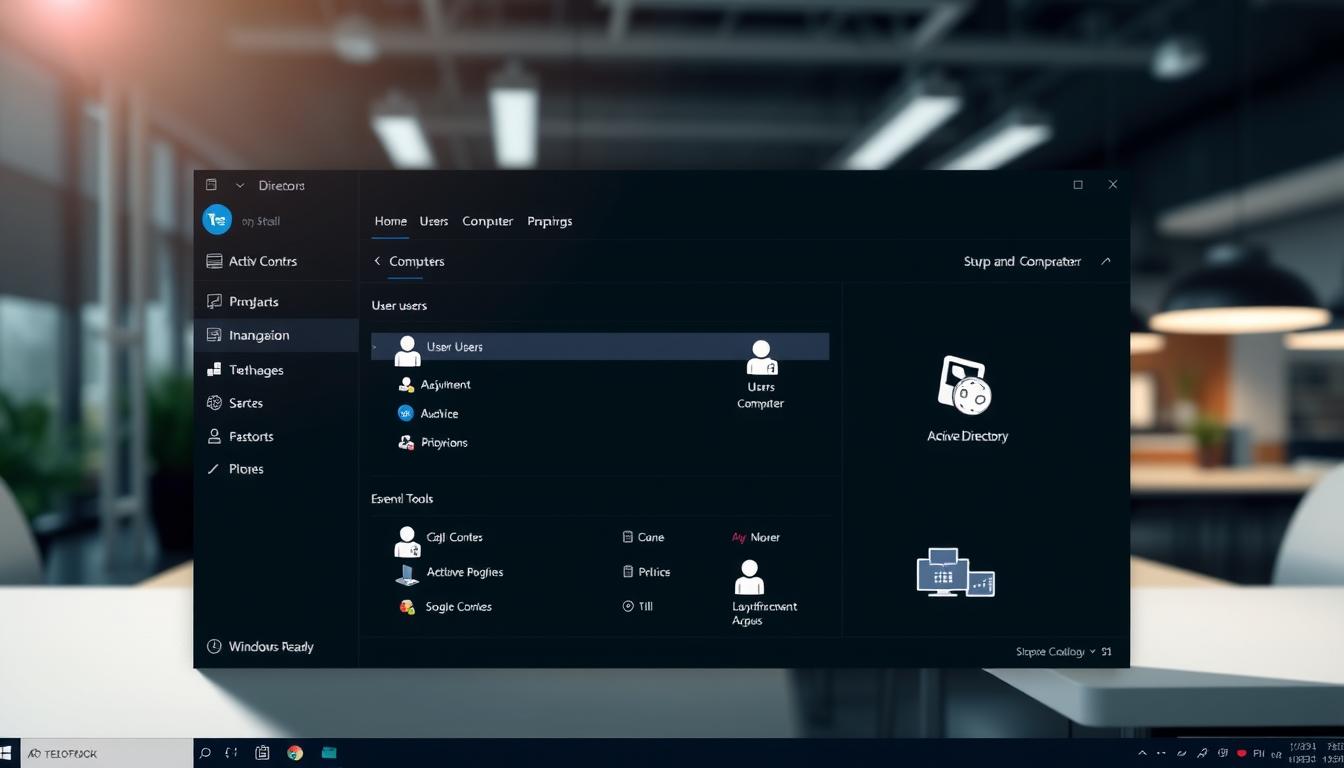The height and width of the screenshot is (768, 1344).
Task: Click the blue profile avatar in sidebar
Action: [217, 218]
